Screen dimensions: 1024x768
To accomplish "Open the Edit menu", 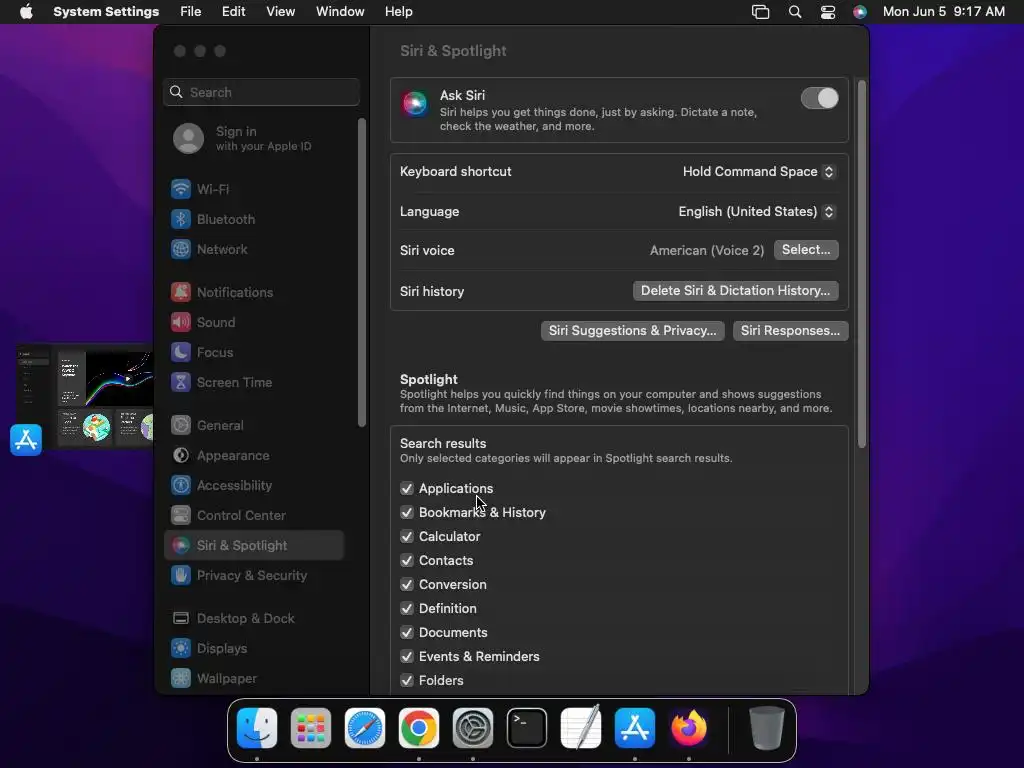I will 233,12.
